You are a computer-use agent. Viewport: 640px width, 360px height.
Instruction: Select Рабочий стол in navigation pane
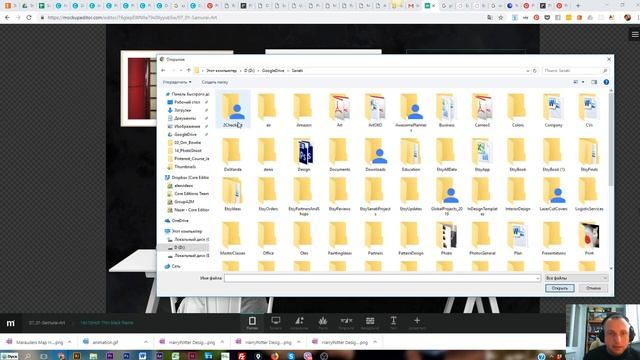187,102
